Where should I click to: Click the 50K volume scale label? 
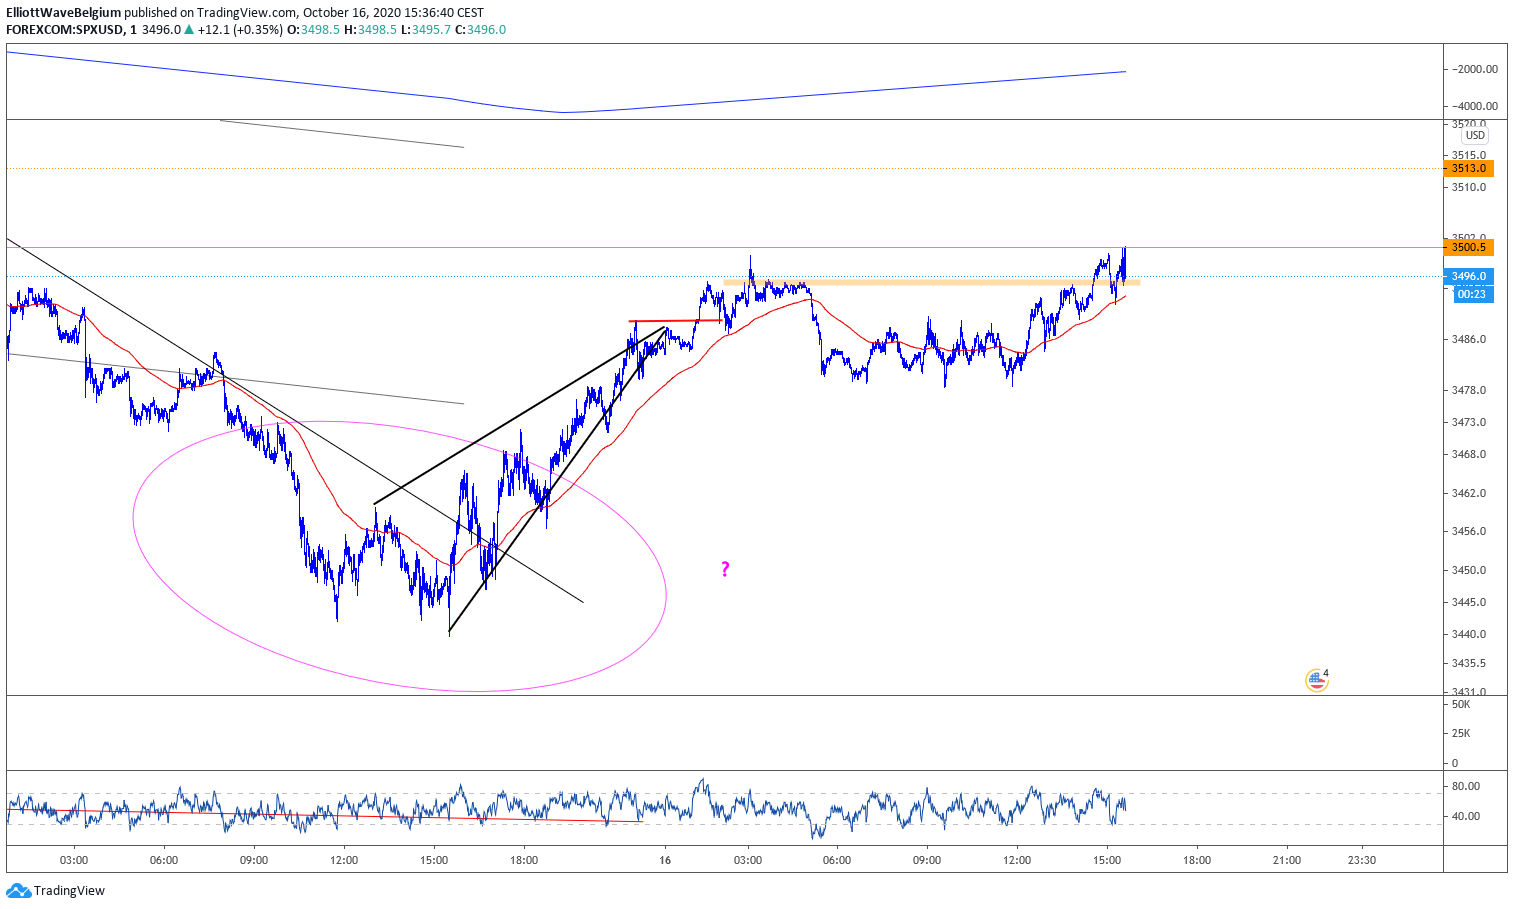click(1461, 704)
